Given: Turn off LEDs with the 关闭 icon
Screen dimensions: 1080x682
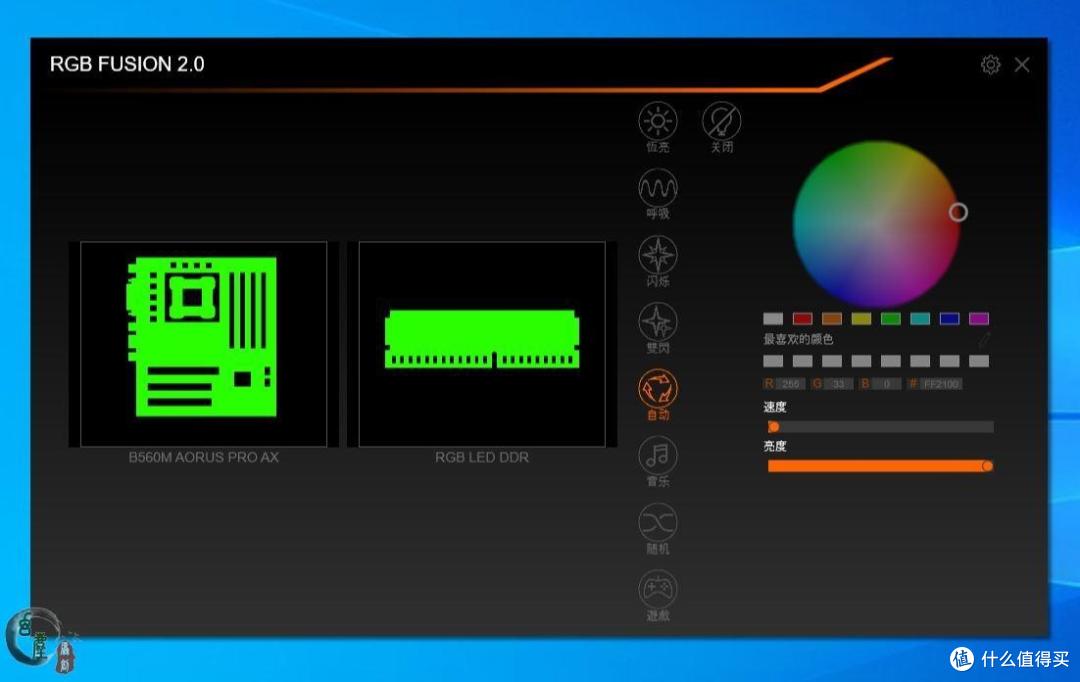Looking at the screenshot, I should coord(721,127).
